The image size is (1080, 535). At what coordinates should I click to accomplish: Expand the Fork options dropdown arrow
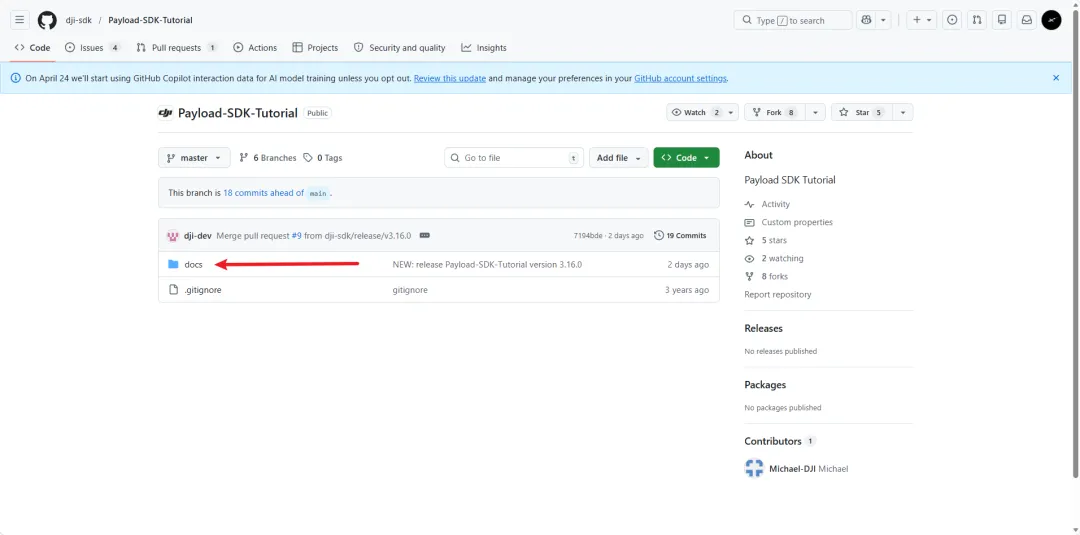click(x=816, y=112)
